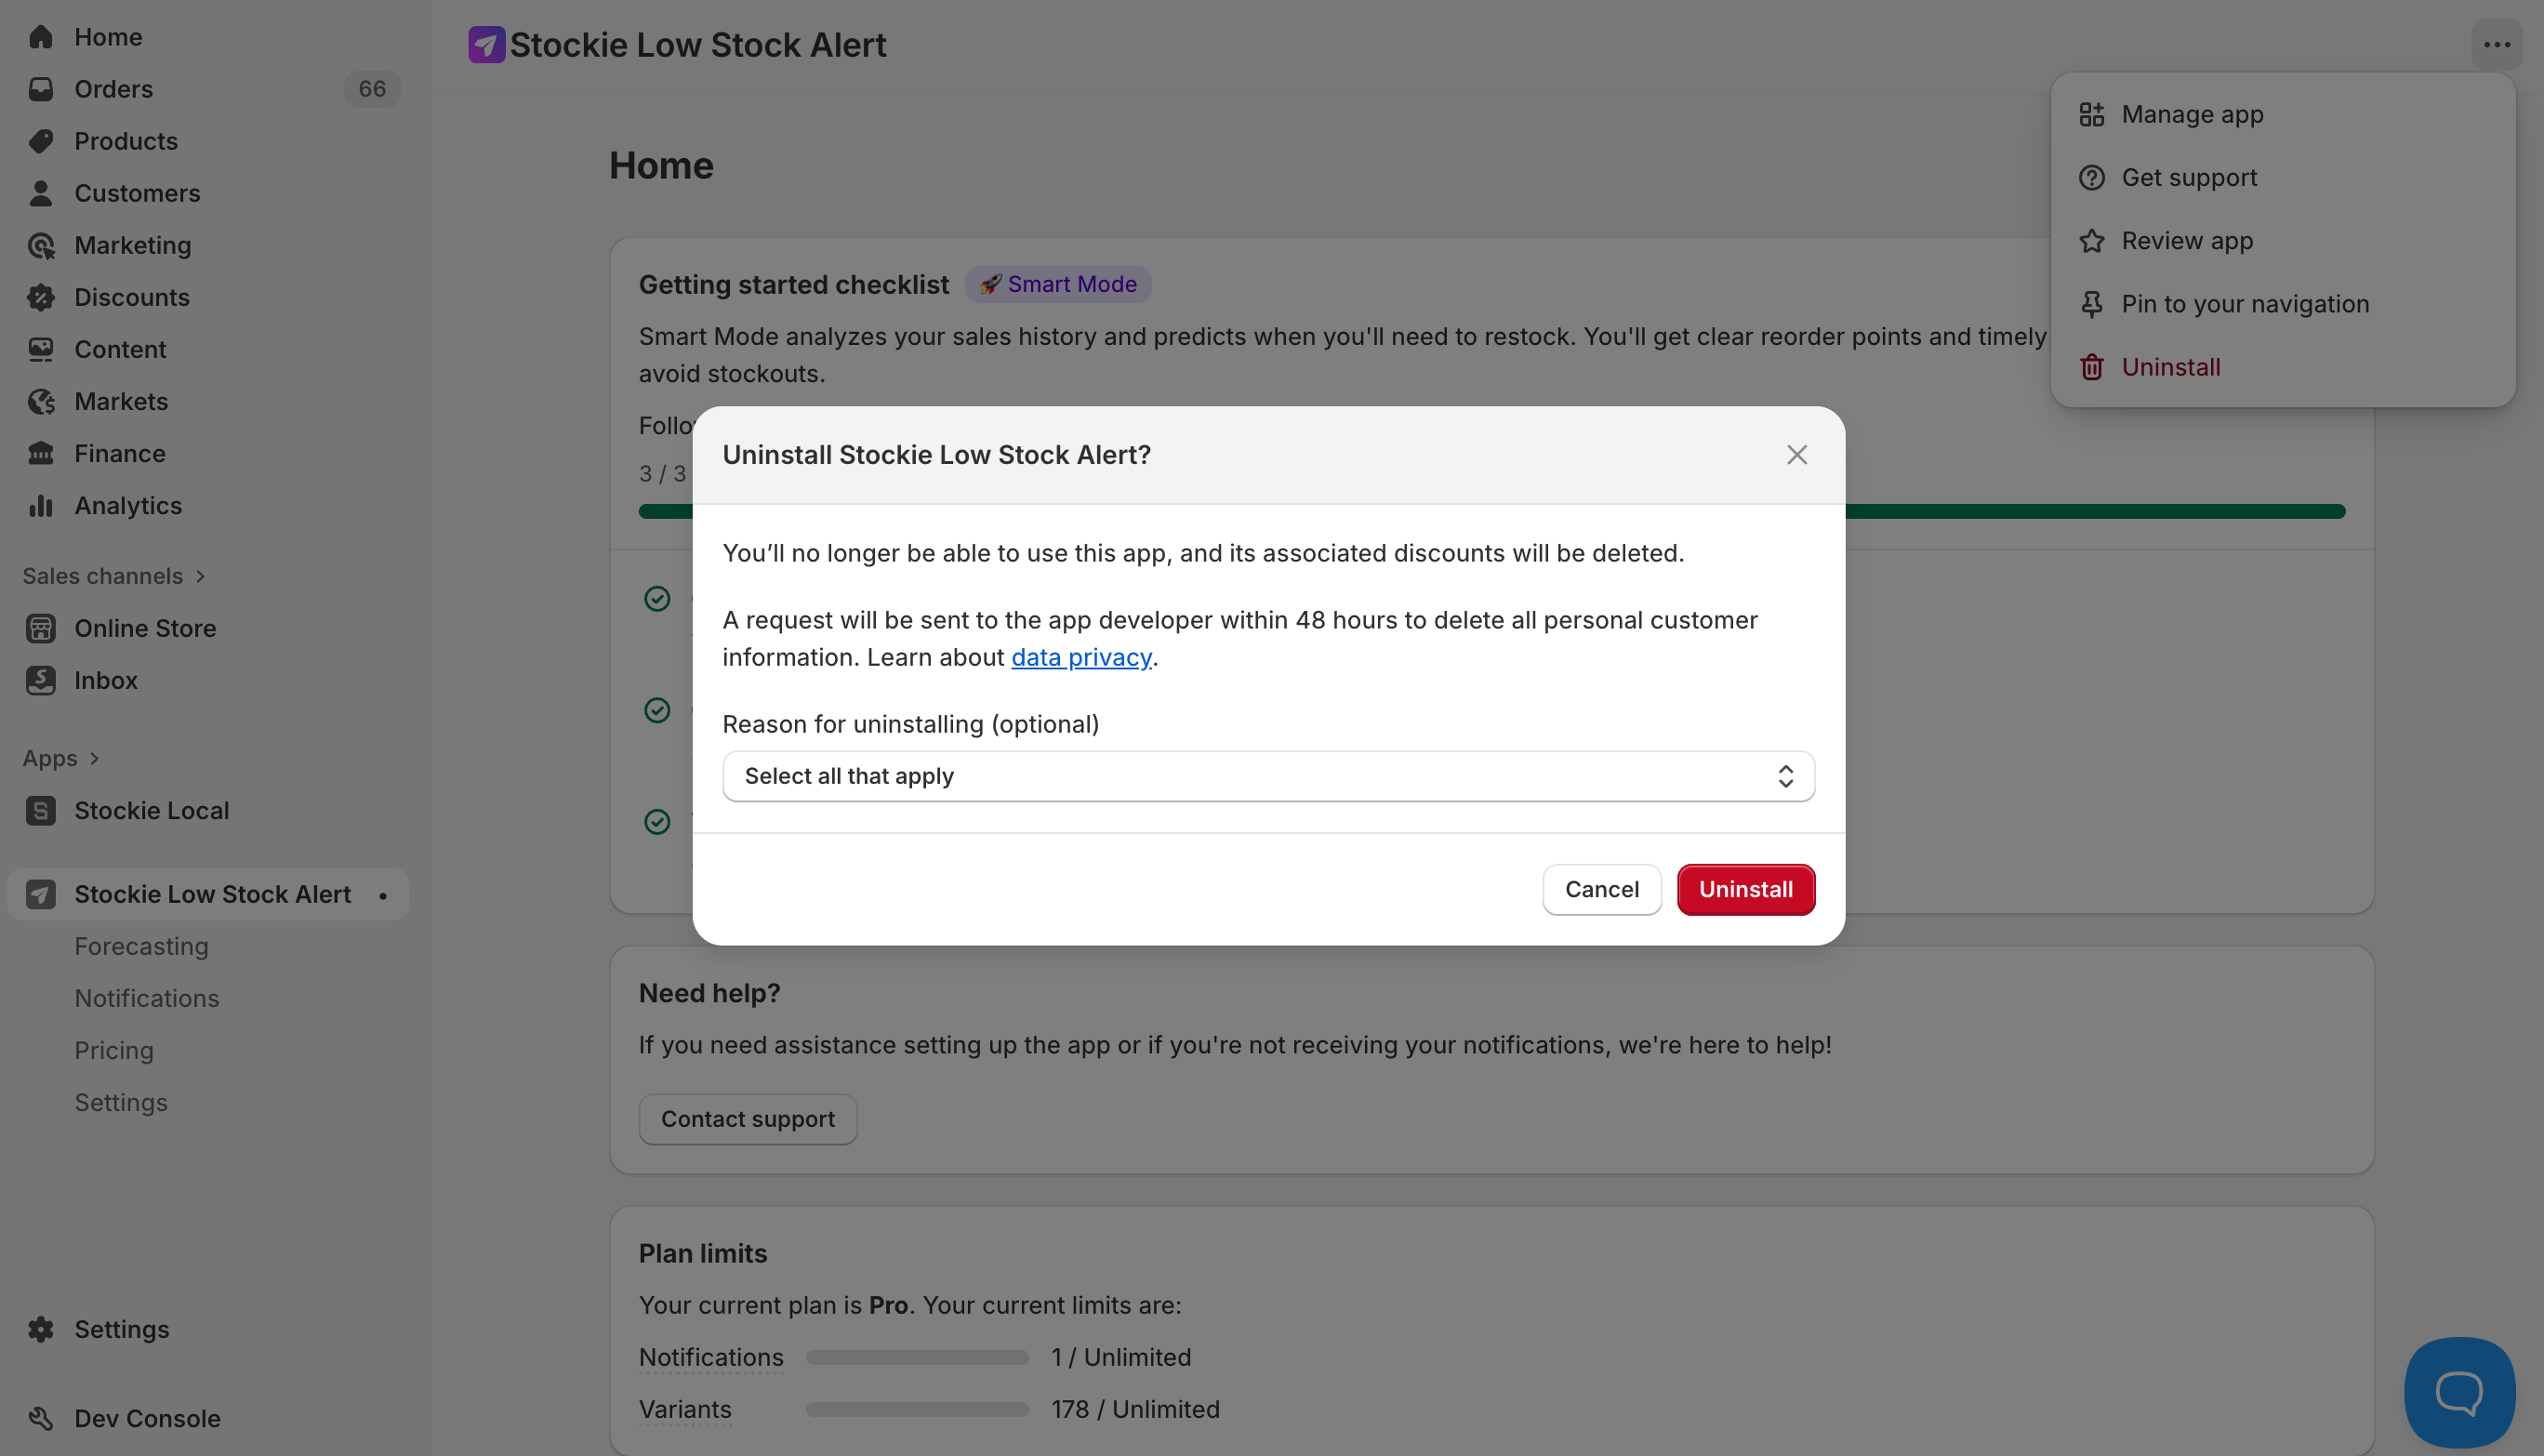Click the Settings gear icon in sidebar
This screenshot has height=1456, width=2544.
[x=41, y=1329]
